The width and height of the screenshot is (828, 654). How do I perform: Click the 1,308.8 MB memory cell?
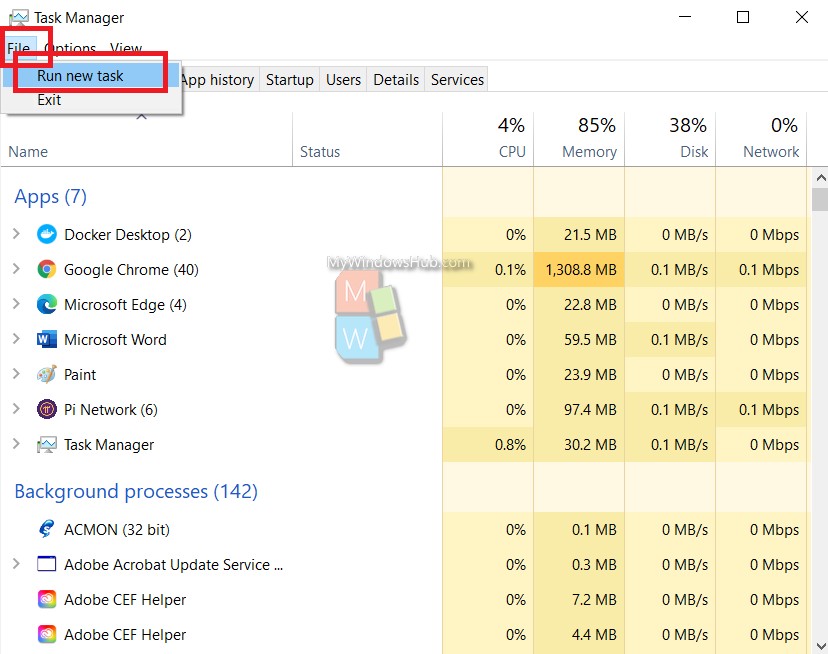click(579, 269)
